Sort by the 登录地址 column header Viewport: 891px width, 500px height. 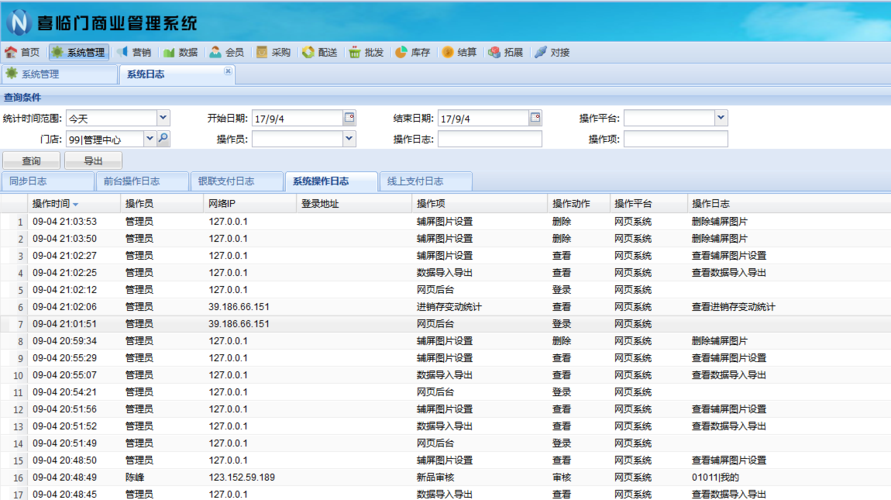[x=354, y=203]
